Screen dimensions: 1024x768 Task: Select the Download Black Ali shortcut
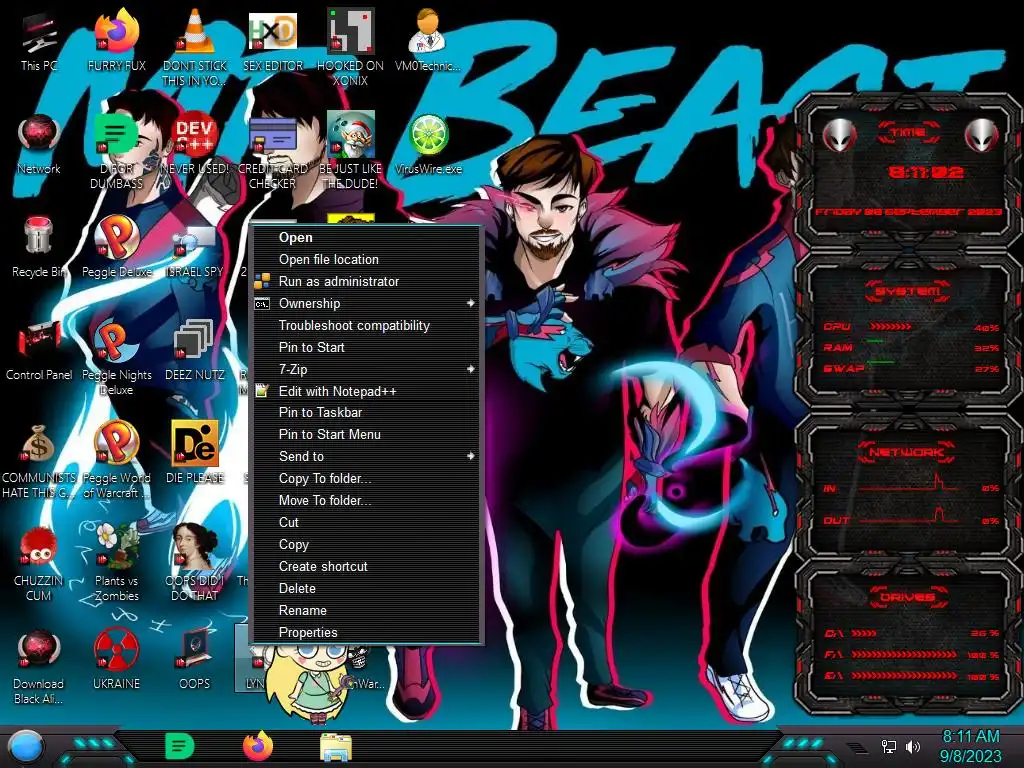pos(39,667)
